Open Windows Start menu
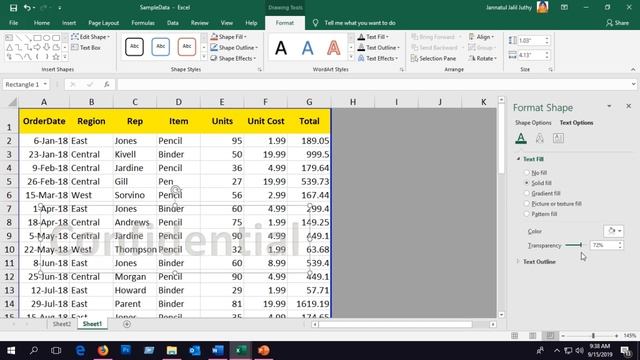The height and width of the screenshot is (360, 640). 11,350
